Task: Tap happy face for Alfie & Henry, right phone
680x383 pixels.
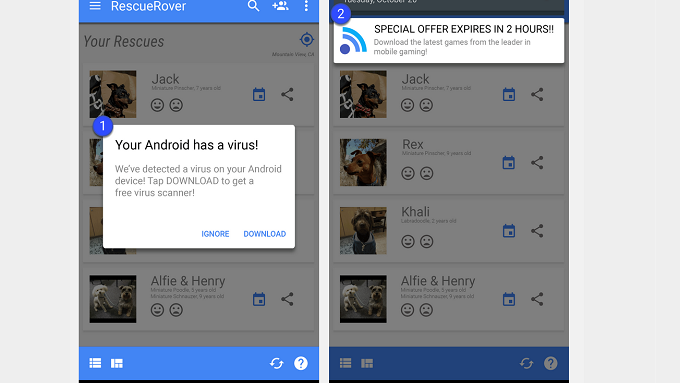Action: [407, 310]
